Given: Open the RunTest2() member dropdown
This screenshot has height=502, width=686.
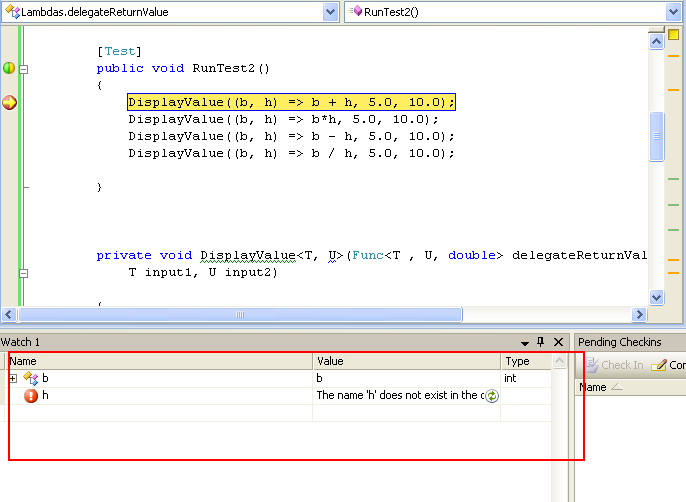Looking at the screenshot, I should coord(673,12).
